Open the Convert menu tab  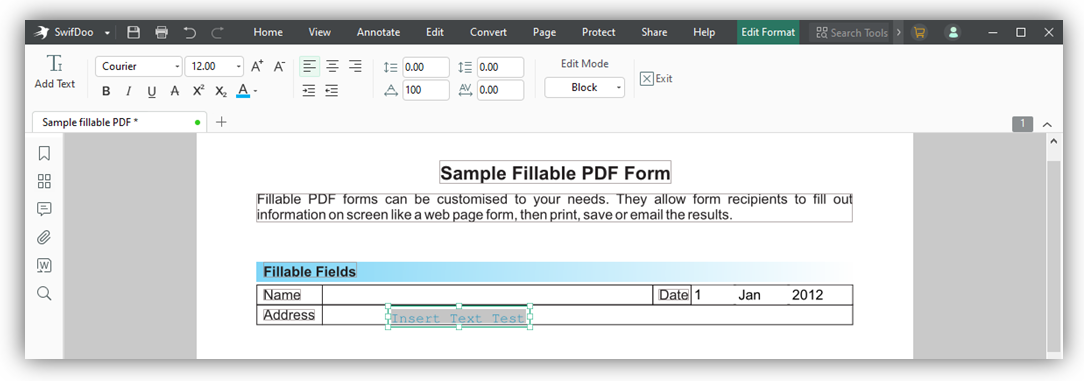click(488, 32)
